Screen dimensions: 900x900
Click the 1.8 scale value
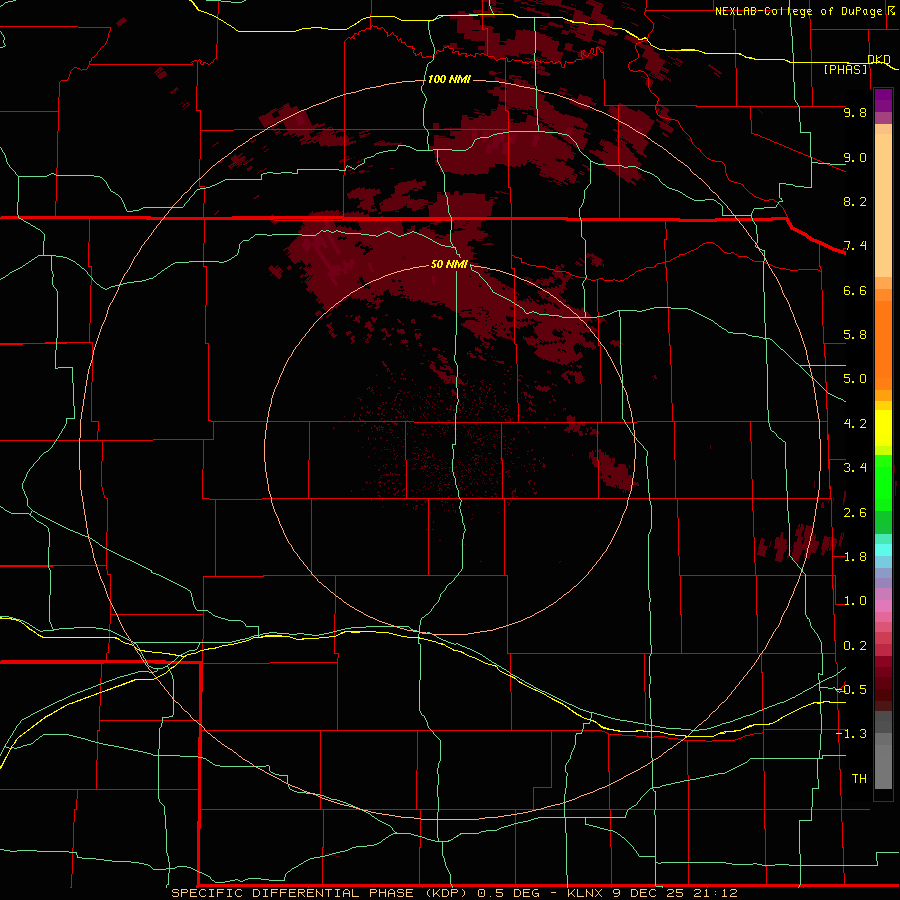(x=855, y=557)
